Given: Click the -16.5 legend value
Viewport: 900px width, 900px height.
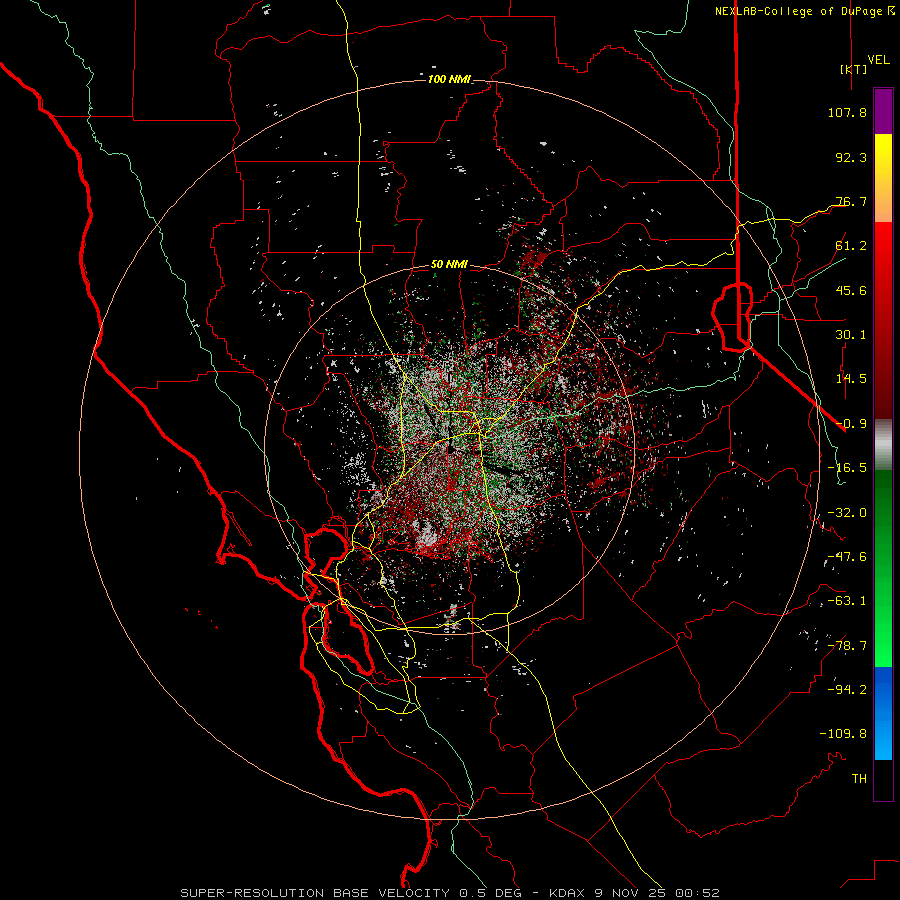Looking at the screenshot, I should coord(847,468).
